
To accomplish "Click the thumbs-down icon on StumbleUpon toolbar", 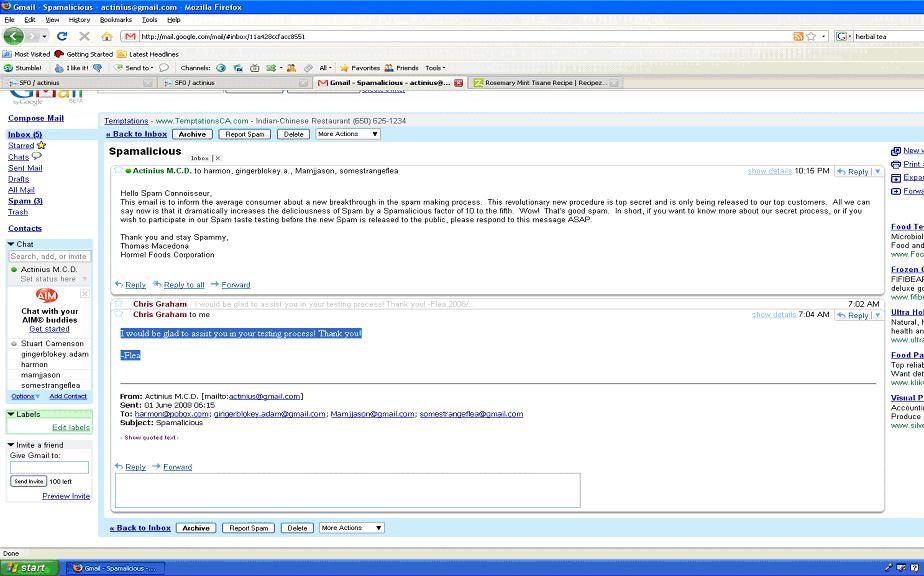I will 98,68.
